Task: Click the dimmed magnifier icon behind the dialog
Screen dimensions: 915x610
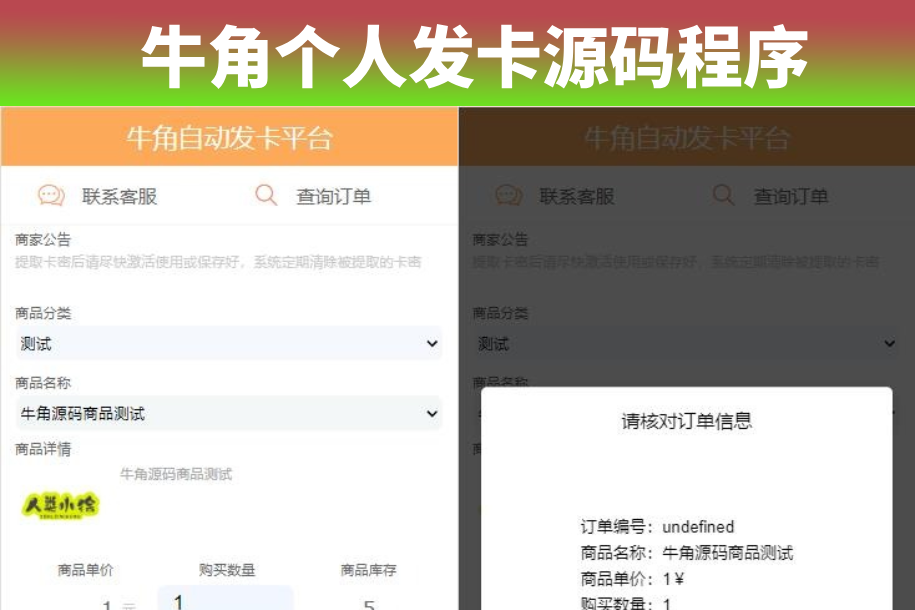Action: pyautogui.click(x=724, y=195)
